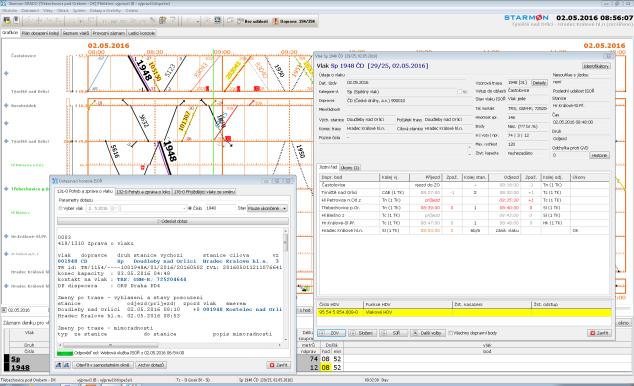634x386 pixels.
Task: Open the Další volby button
Action: point(427,333)
